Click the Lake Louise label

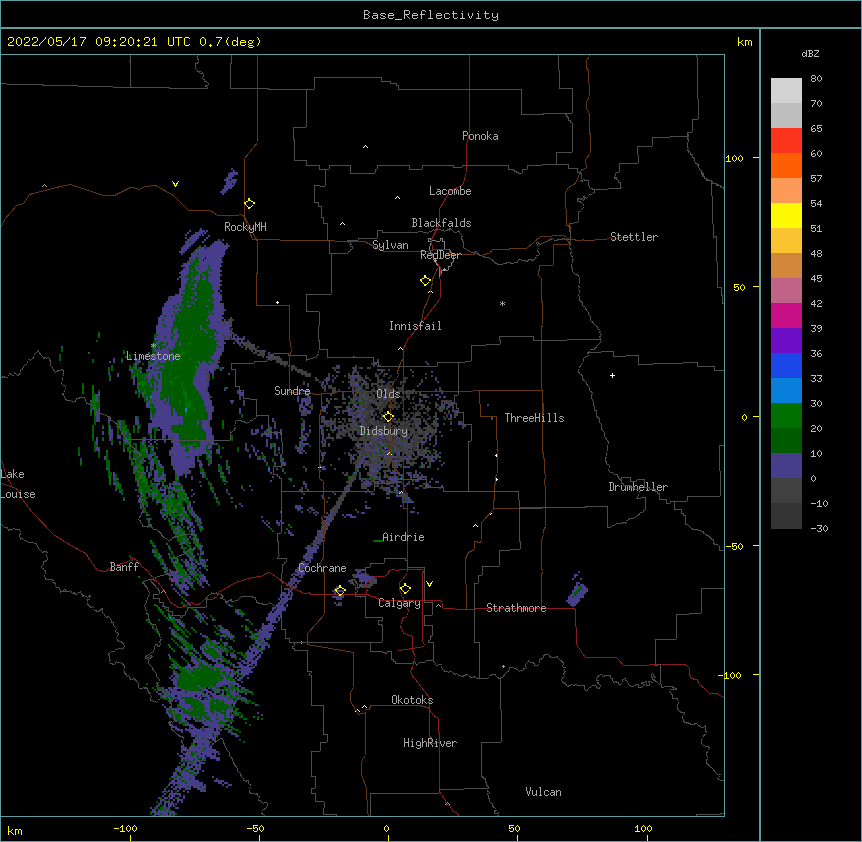[x=18, y=484]
